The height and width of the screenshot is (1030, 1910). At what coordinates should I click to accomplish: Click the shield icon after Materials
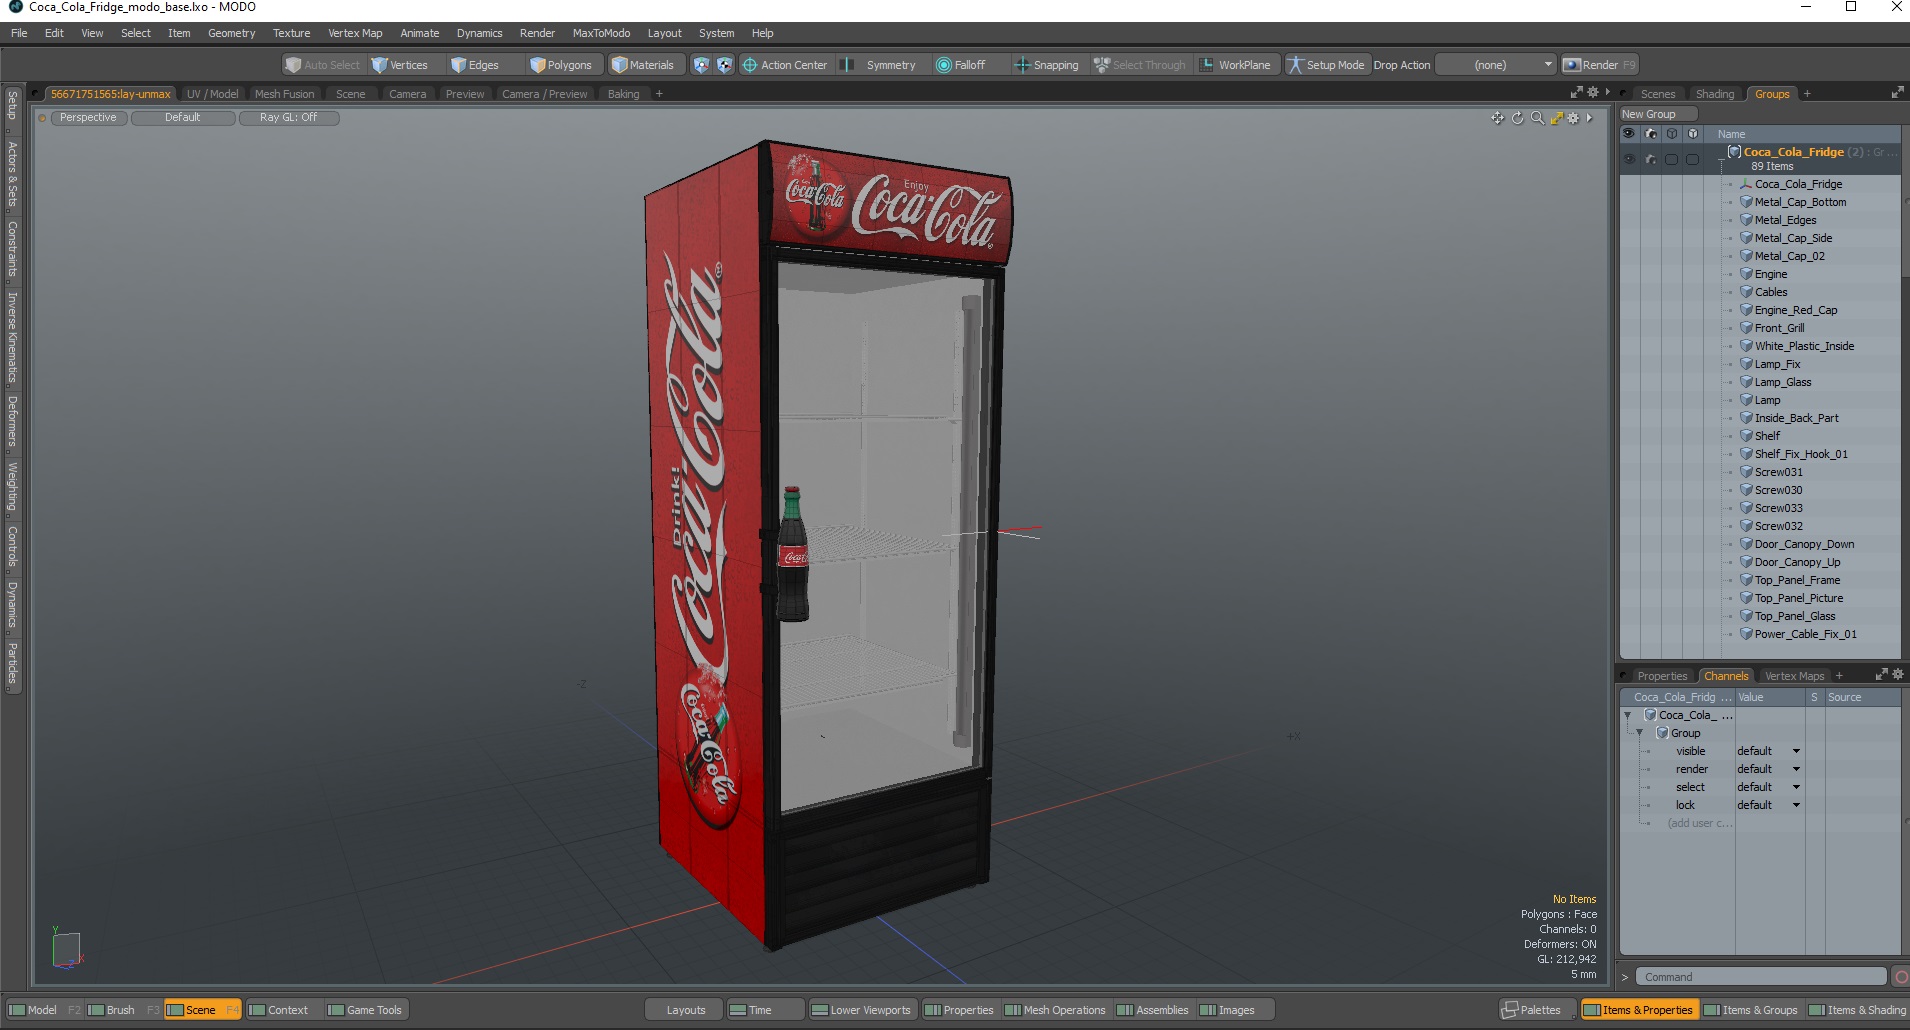[701, 65]
